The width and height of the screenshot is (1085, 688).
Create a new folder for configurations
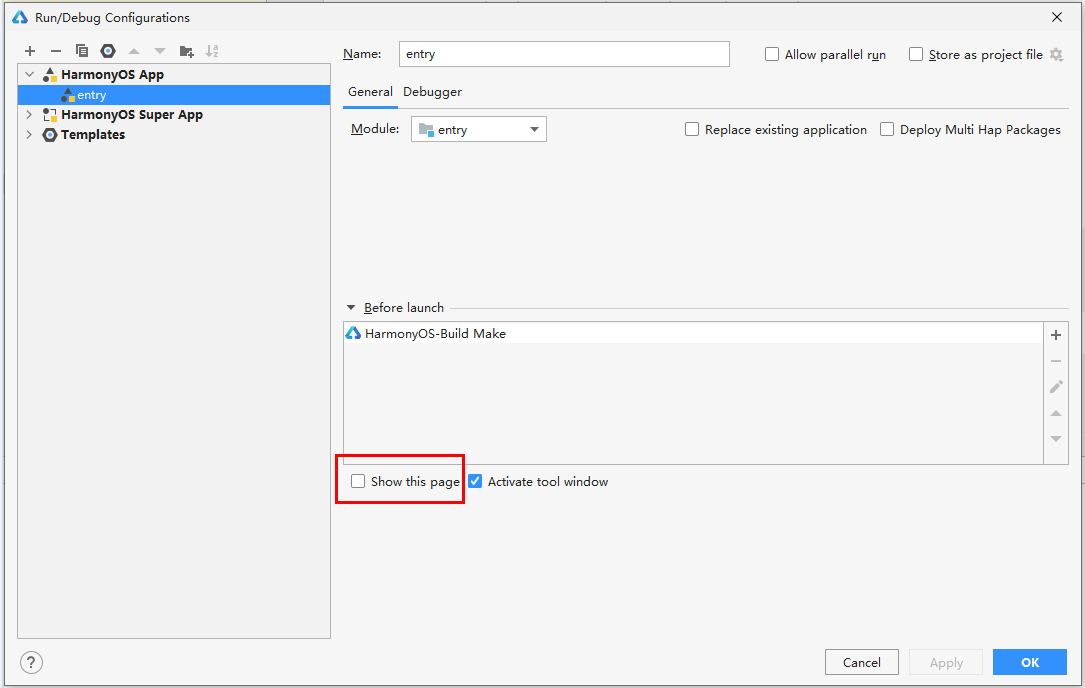186,51
